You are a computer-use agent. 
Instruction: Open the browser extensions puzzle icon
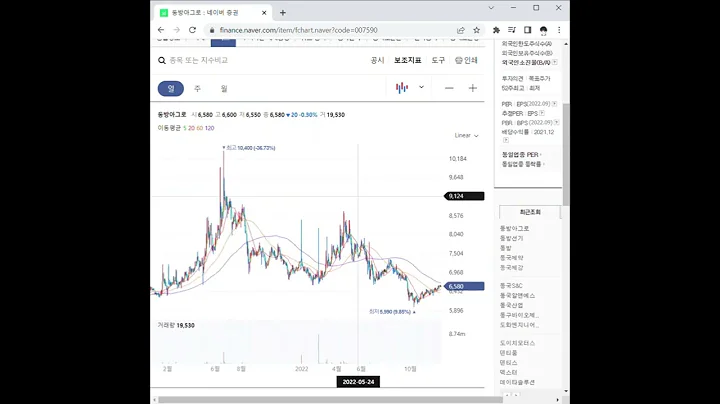coord(496,30)
